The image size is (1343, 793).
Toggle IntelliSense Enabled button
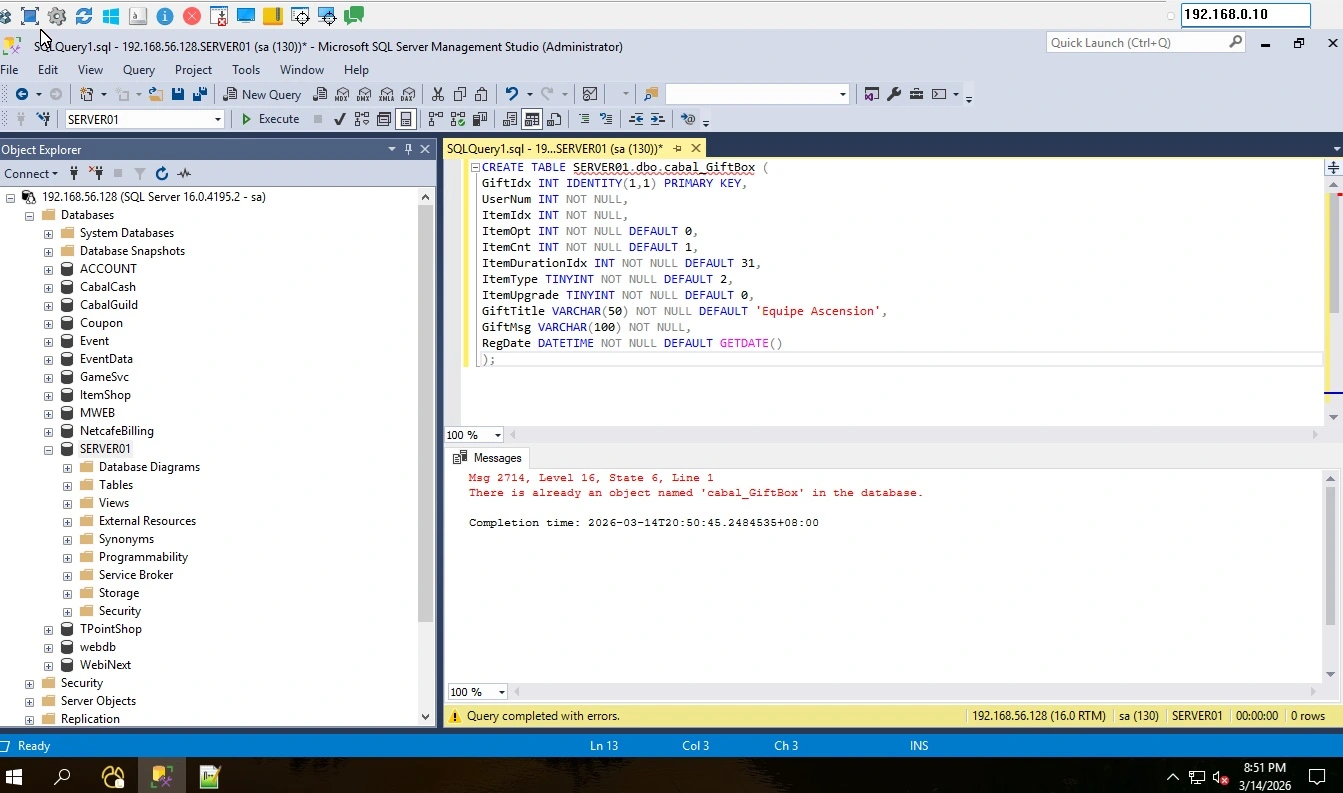[406, 119]
